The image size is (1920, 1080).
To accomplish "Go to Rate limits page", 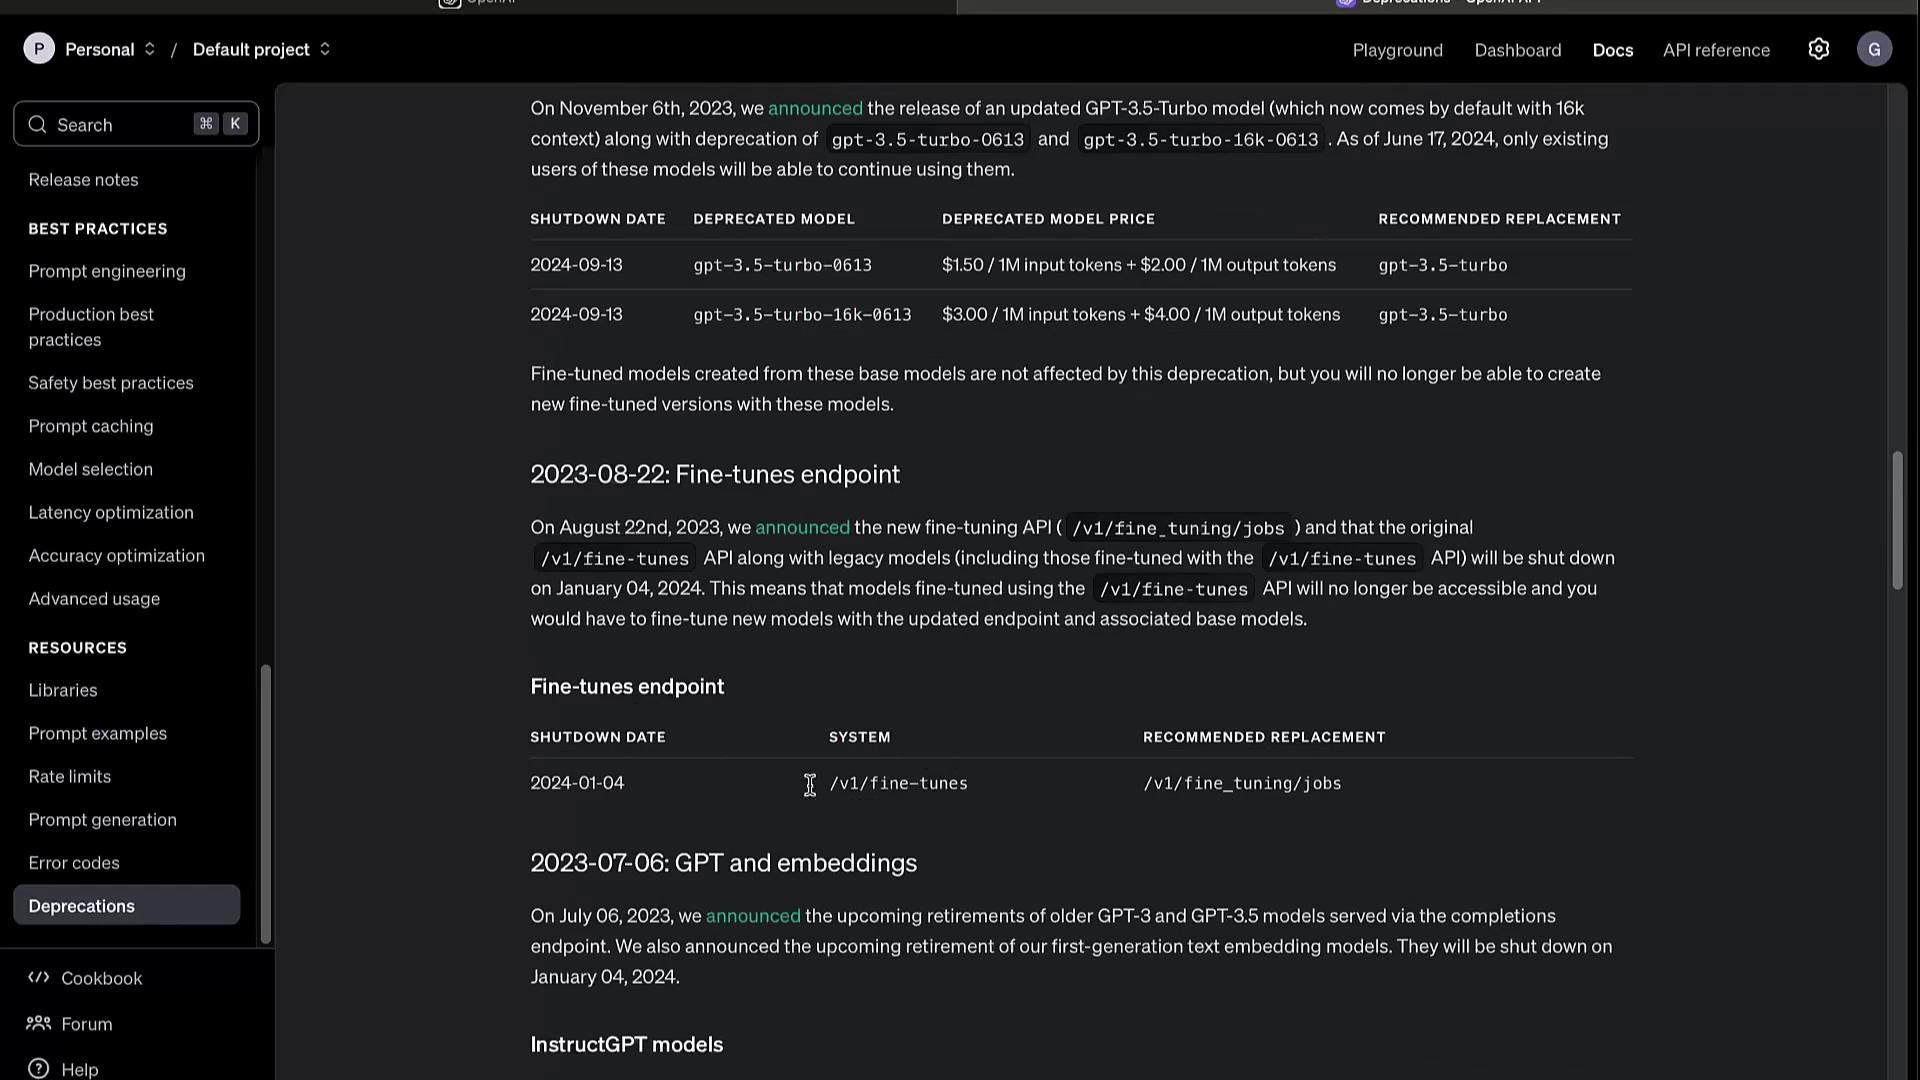I will pos(70,777).
